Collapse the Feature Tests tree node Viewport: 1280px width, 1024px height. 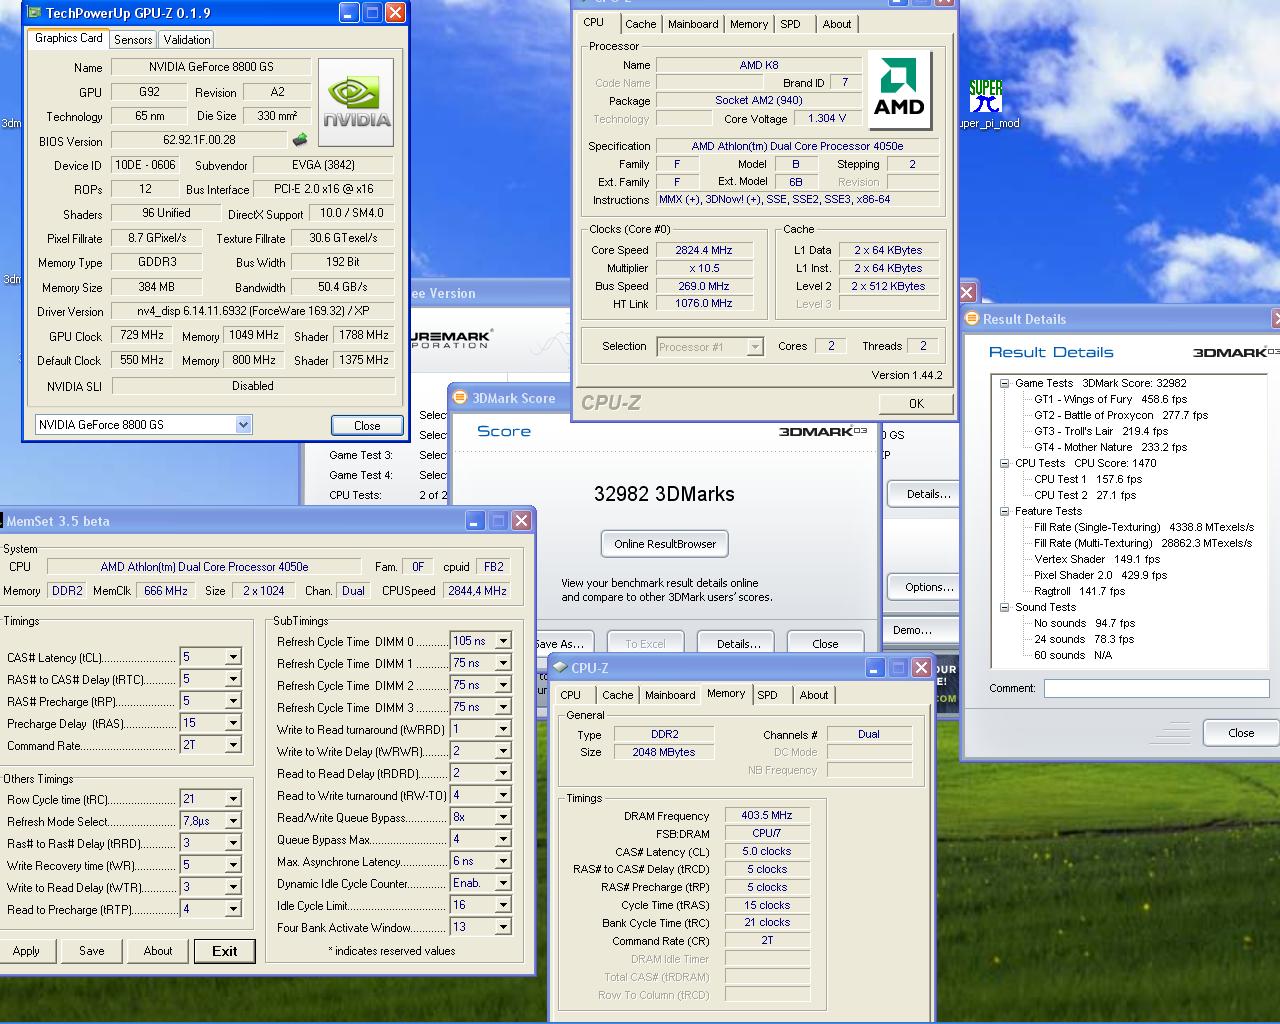[x=1004, y=511]
